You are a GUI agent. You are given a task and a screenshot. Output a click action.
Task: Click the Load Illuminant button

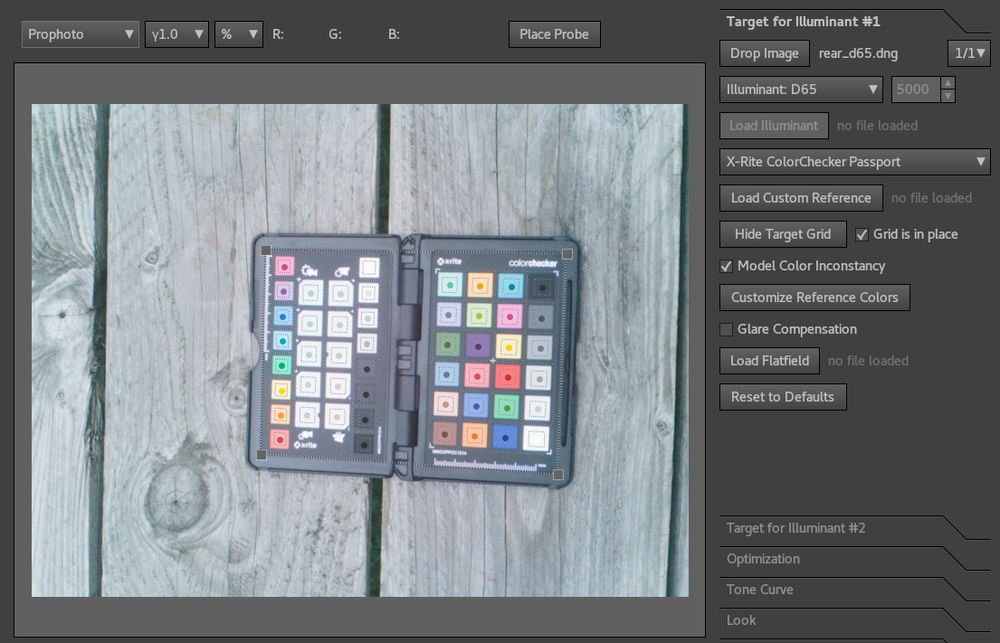point(774,126)
